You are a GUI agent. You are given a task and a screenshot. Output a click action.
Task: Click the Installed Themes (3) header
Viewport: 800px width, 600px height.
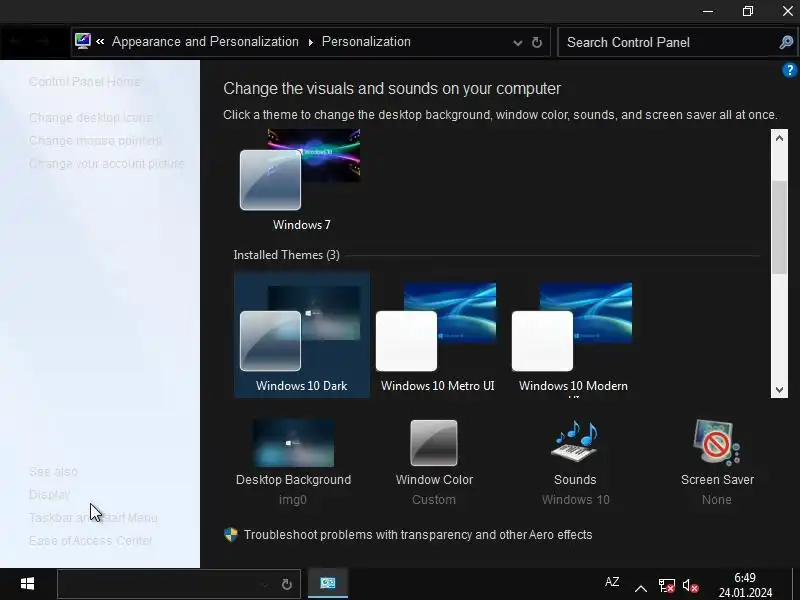point(286,255)
